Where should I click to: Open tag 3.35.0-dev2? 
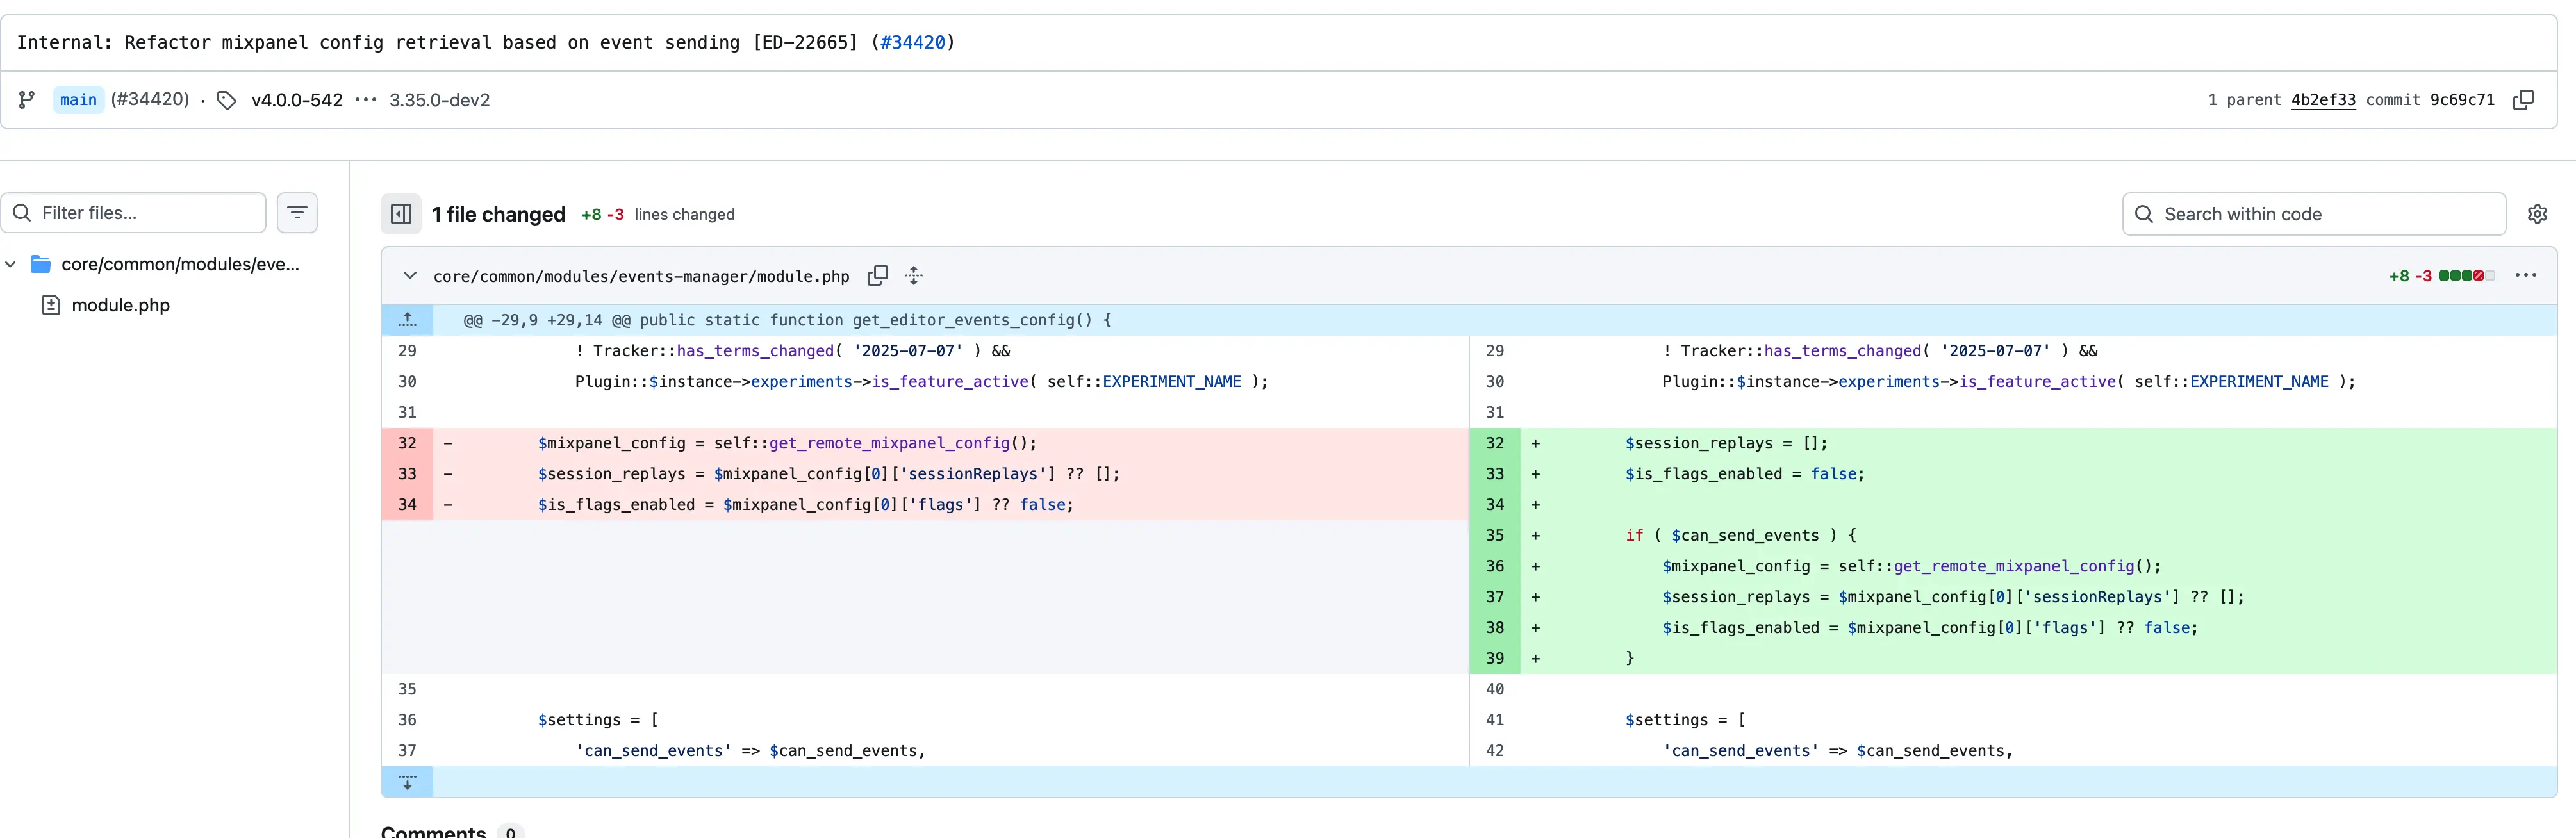pyautogui.click(x=439, y=100)
